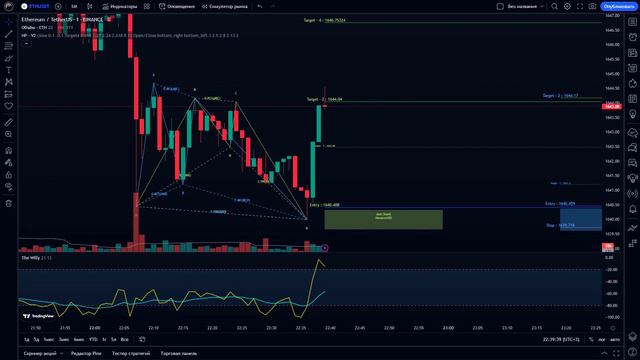Open the alerts clock panel icon
Image resolution: width=640 pixels, height=360 pixels.
[632, 37]
